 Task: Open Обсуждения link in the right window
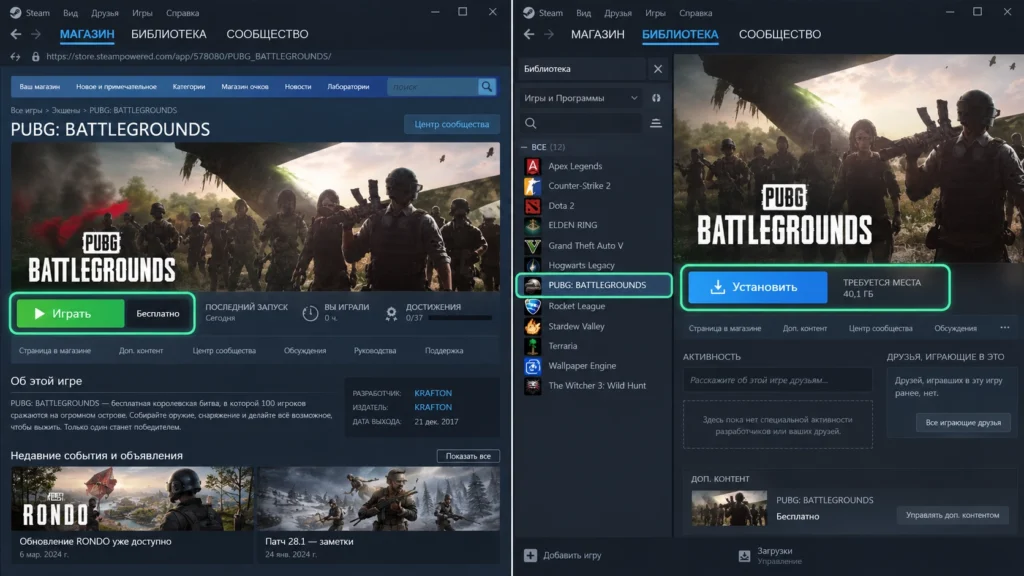pos(955,328)
